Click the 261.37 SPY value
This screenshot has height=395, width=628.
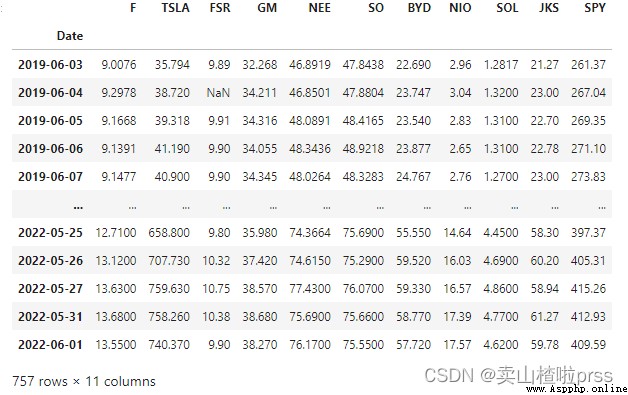588,65
